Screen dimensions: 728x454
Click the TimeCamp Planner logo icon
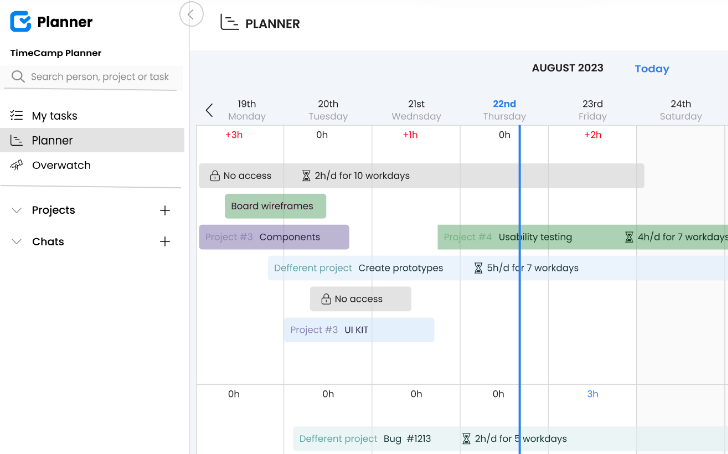(x=20, y=21)
